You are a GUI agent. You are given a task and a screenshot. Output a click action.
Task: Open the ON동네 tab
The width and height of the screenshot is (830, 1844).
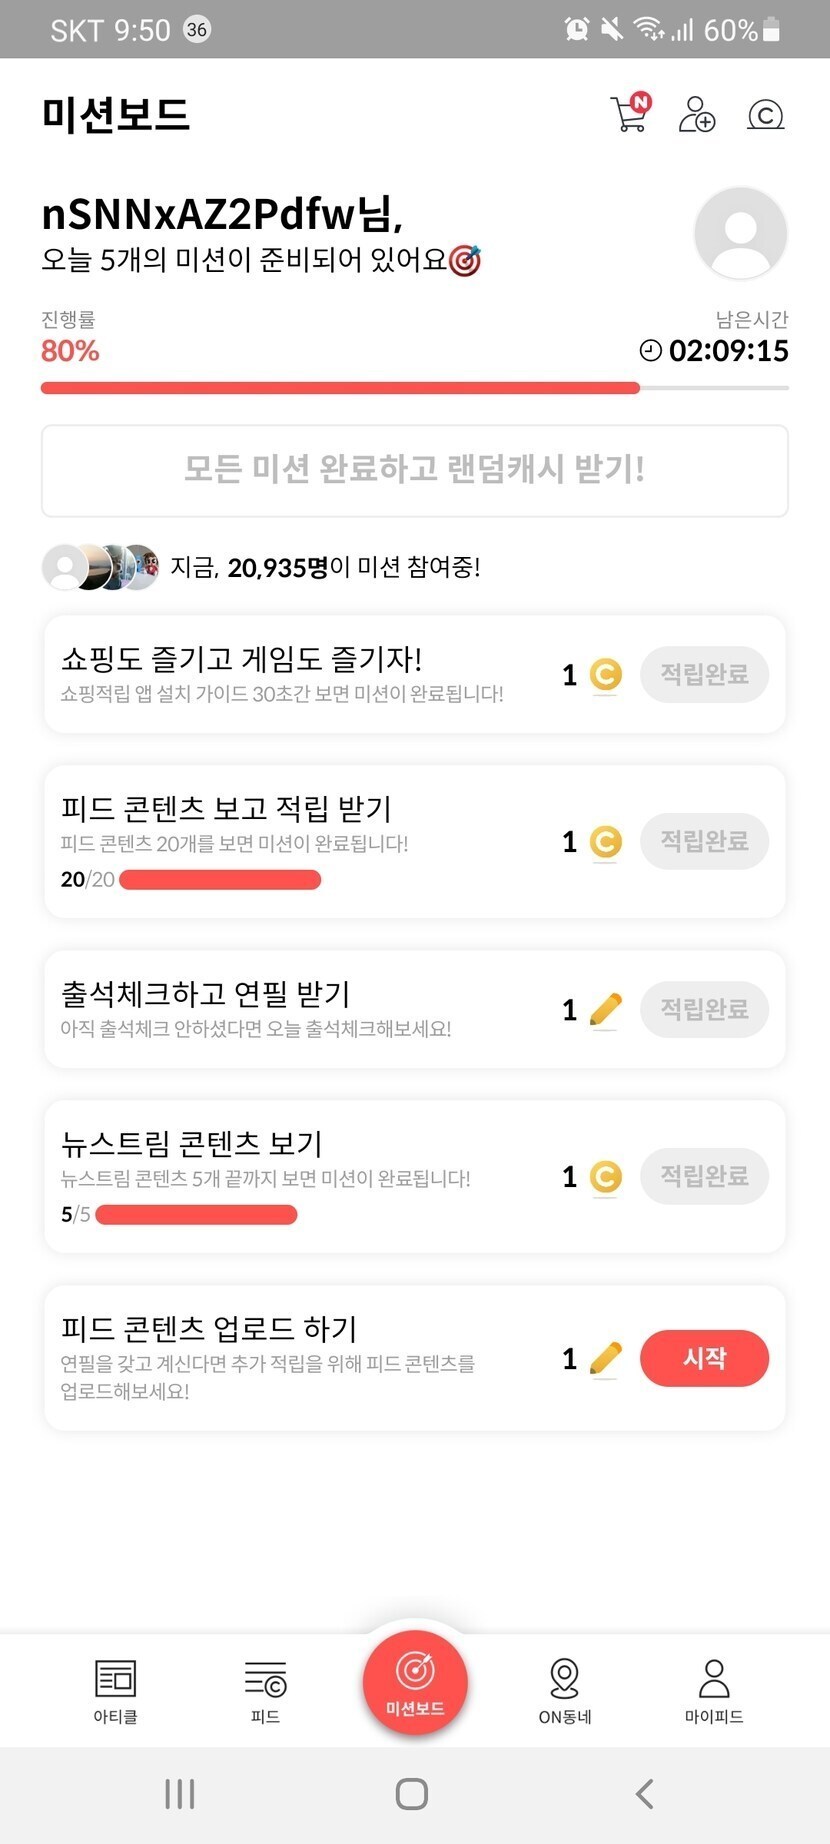point(565,1690)
